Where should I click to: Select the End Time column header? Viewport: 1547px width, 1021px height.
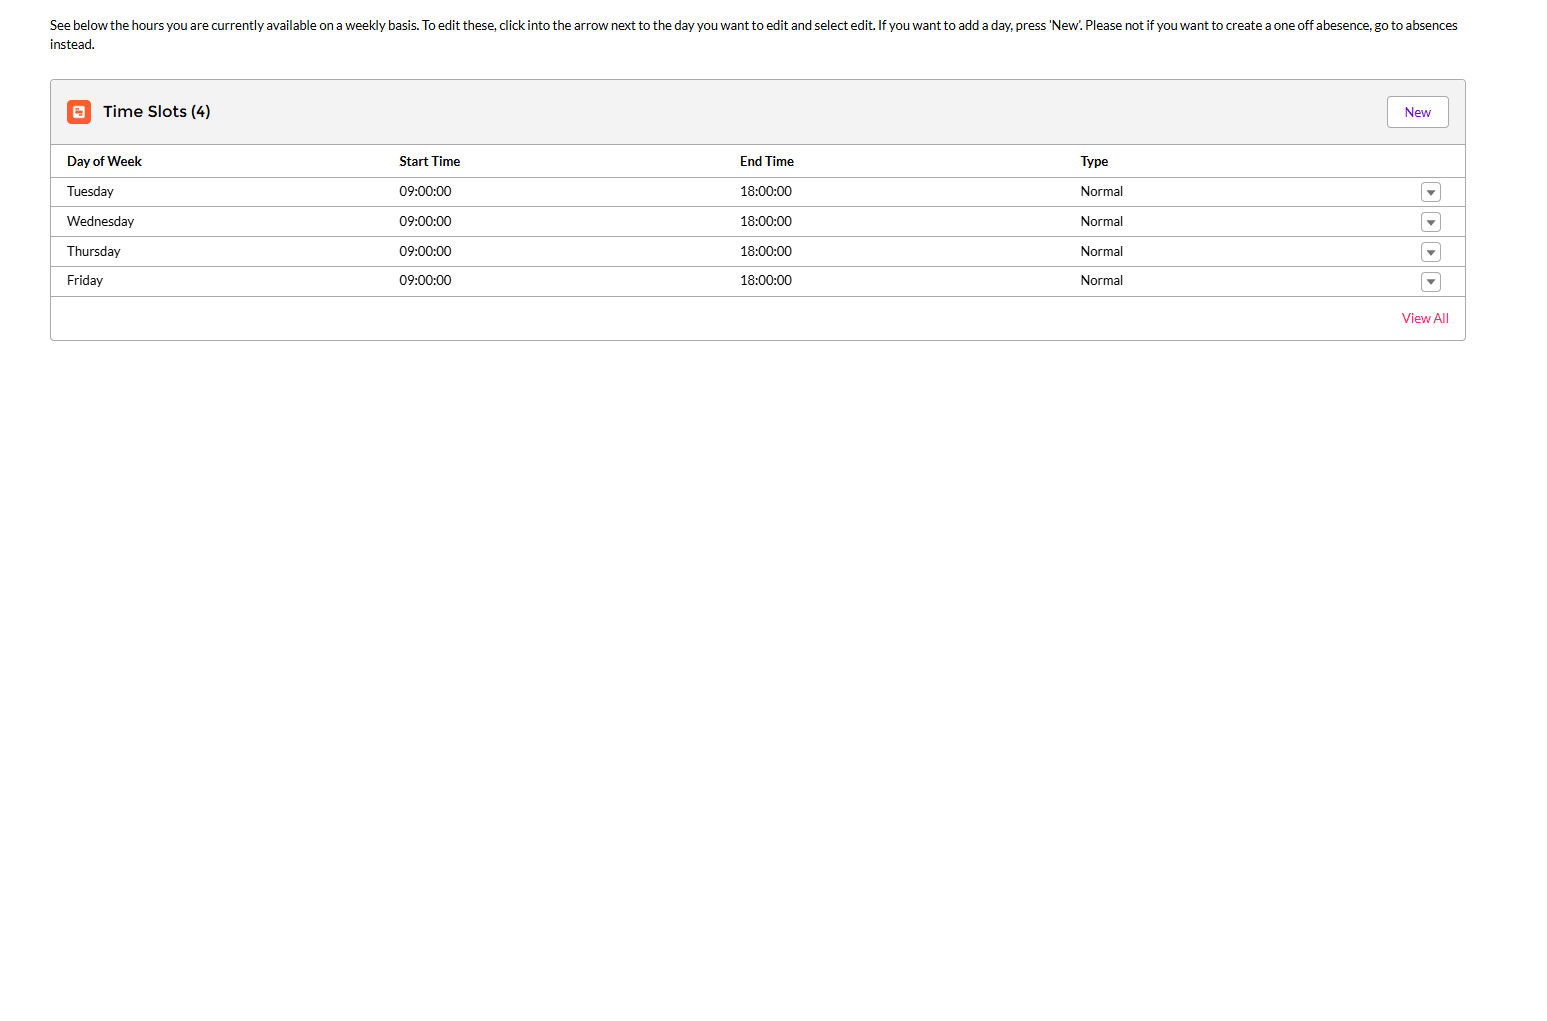(x=766, y=161)
